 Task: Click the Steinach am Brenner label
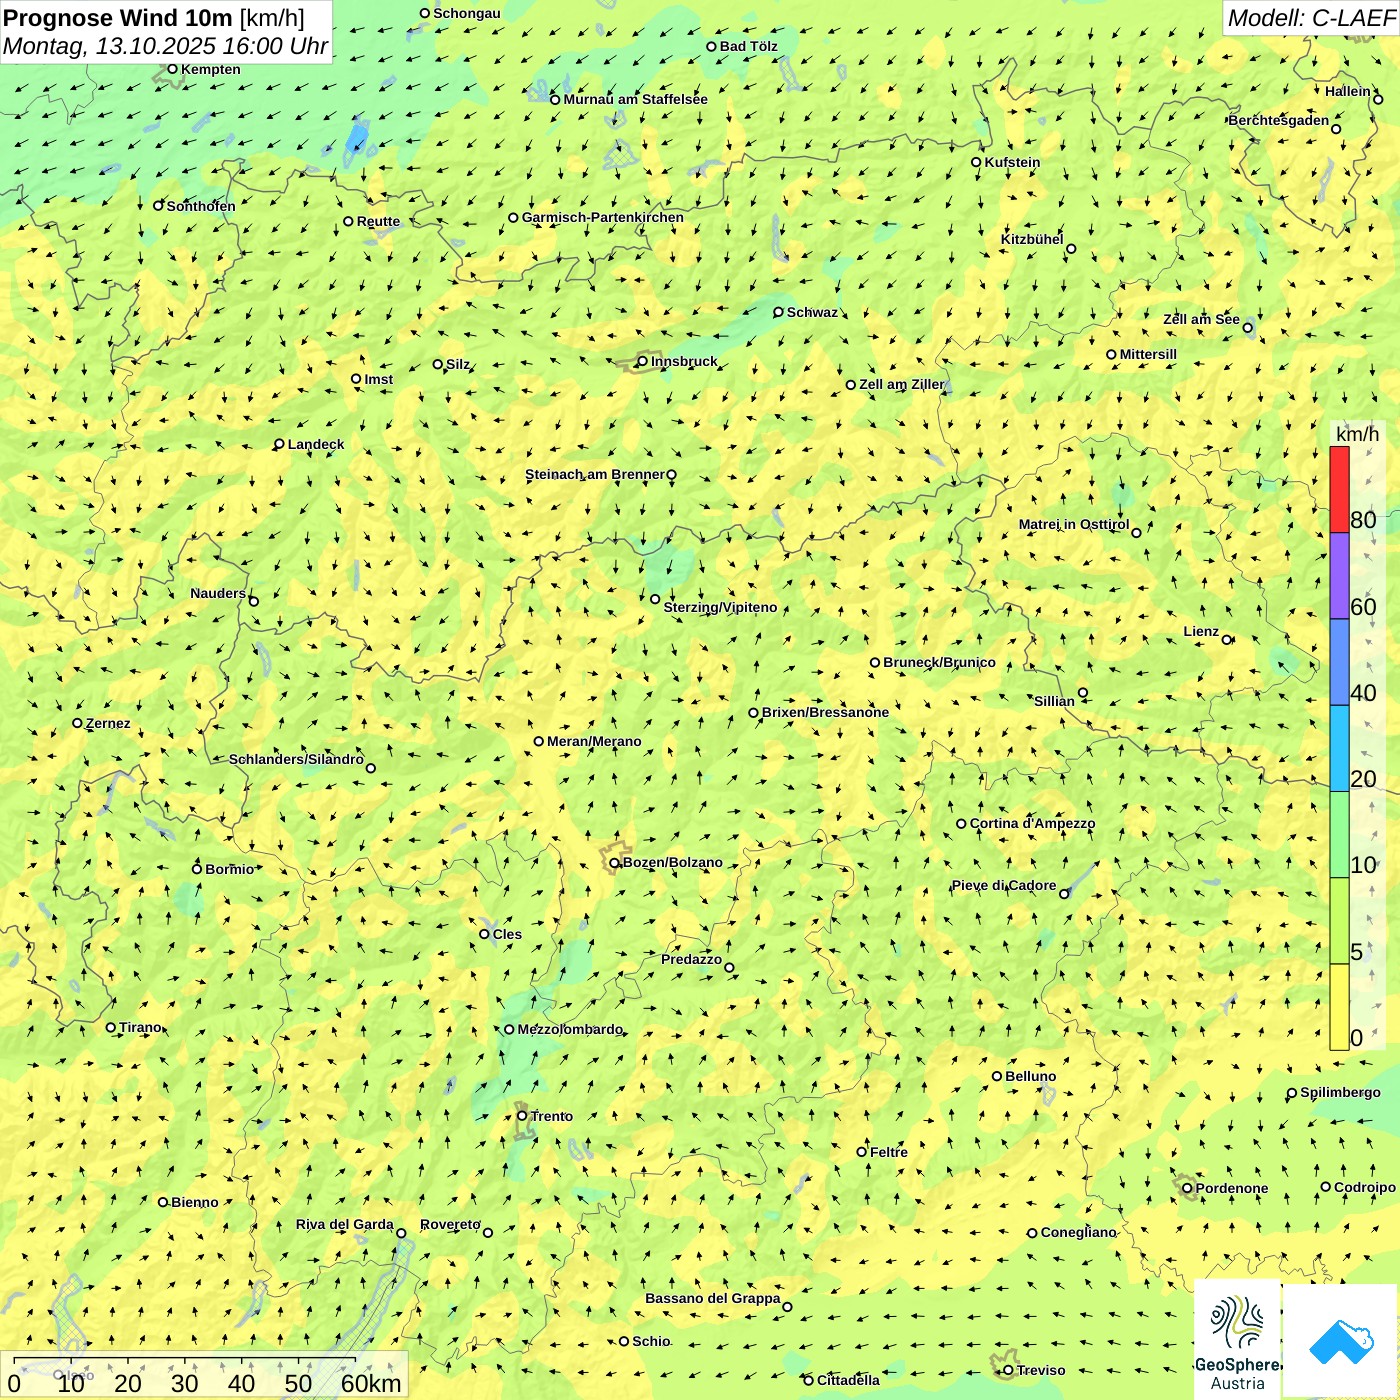click(594, 474)
